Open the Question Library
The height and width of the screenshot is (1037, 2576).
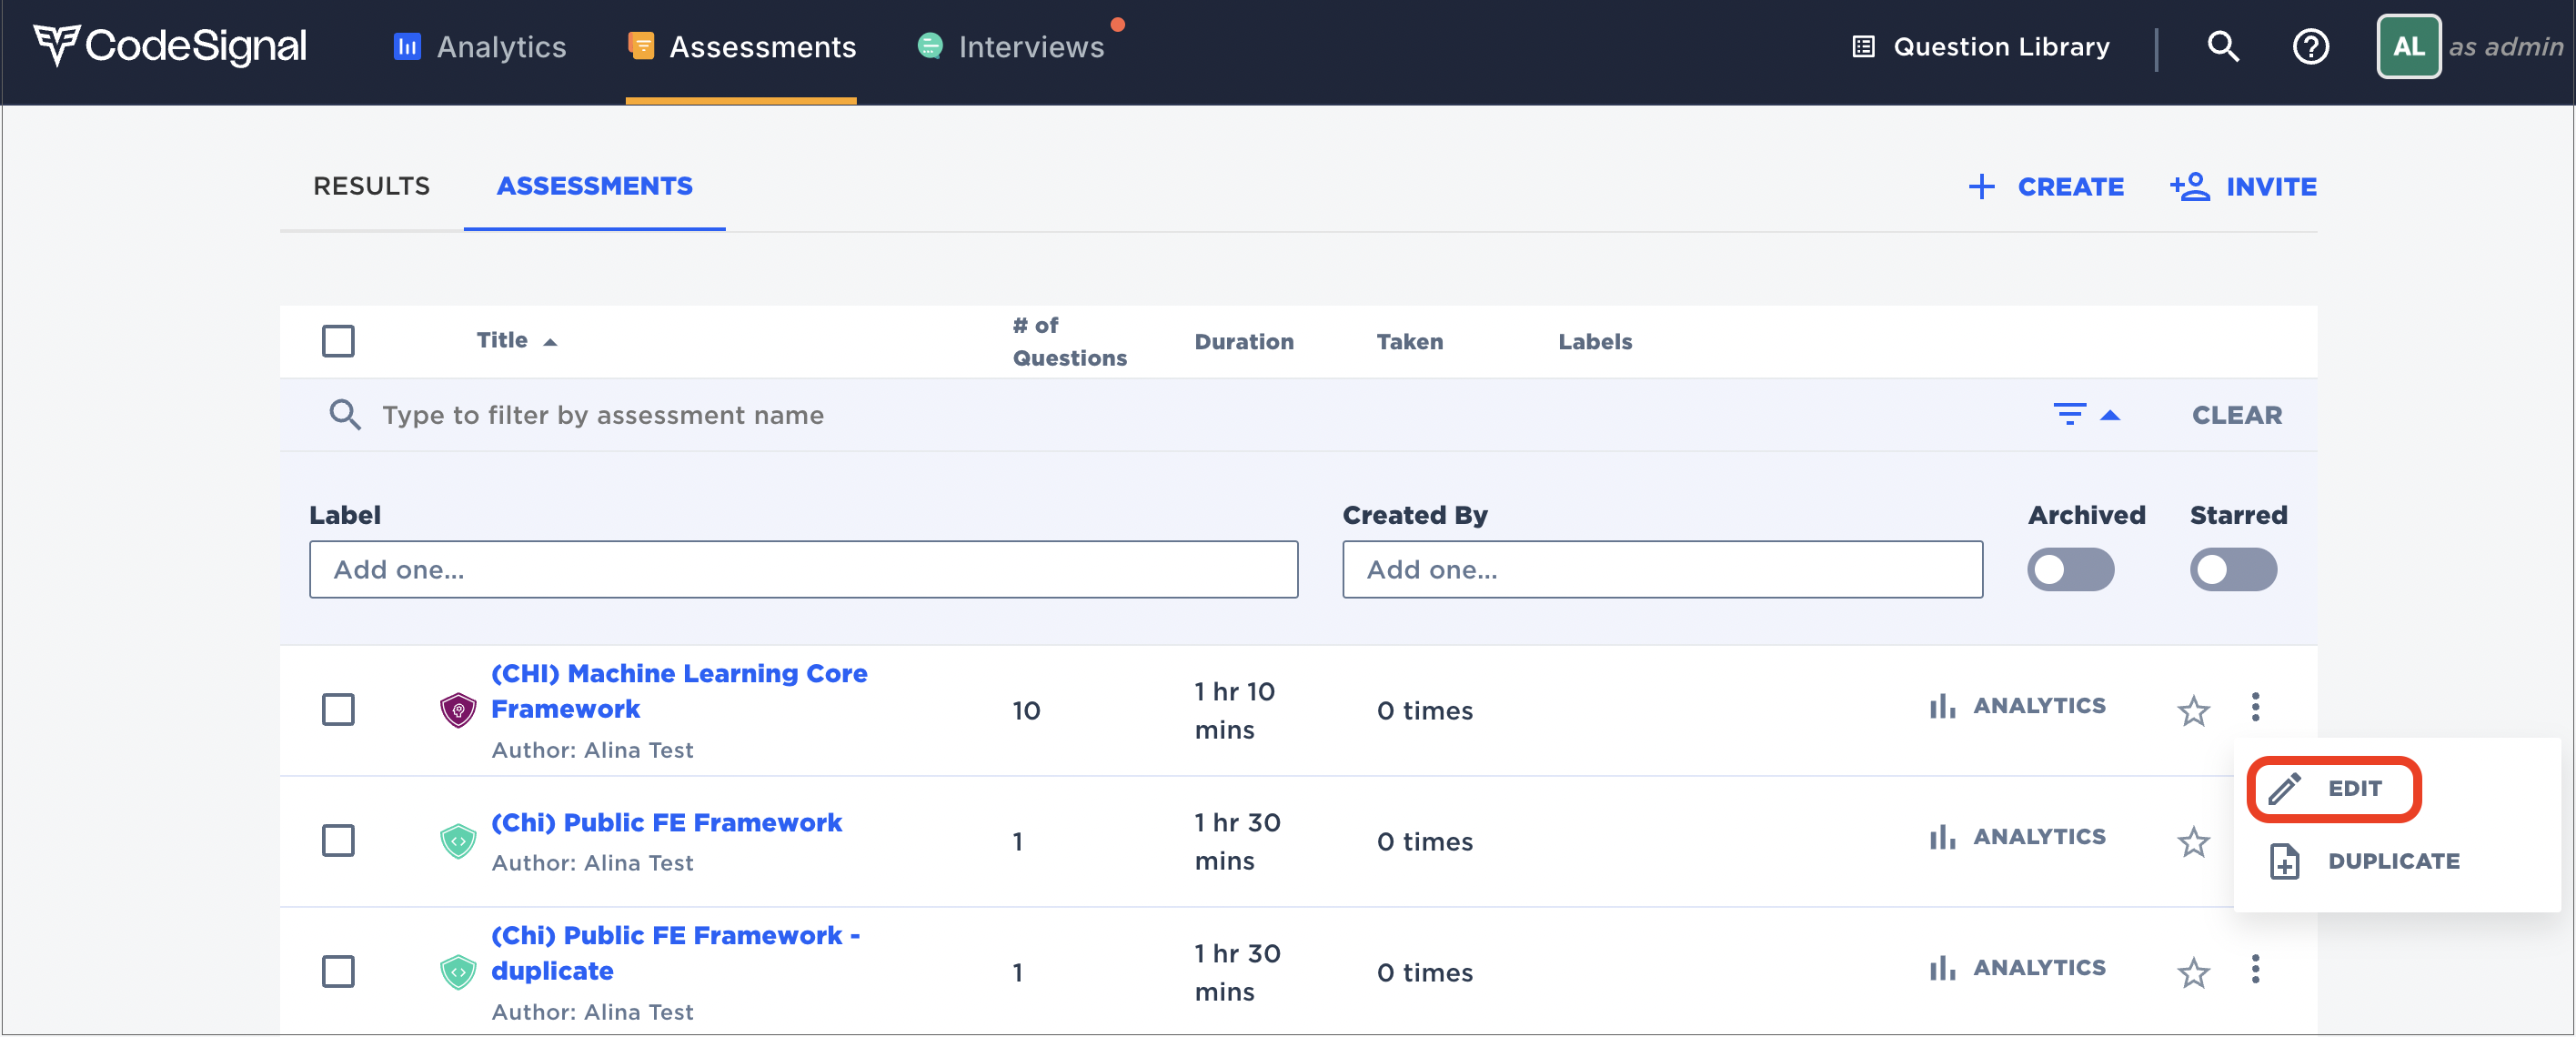pos(1980,47)
